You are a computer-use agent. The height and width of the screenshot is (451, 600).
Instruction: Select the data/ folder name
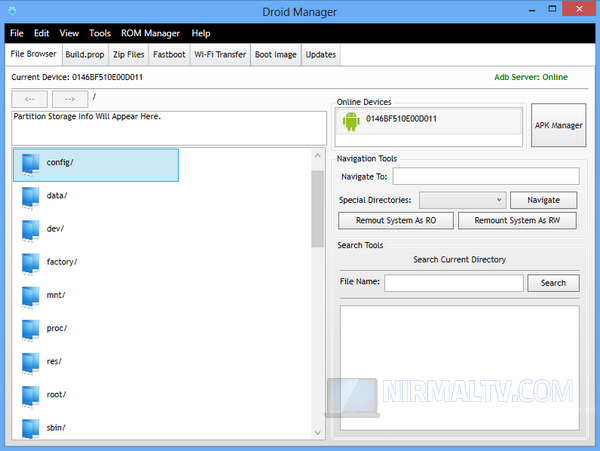pos(57,195)
